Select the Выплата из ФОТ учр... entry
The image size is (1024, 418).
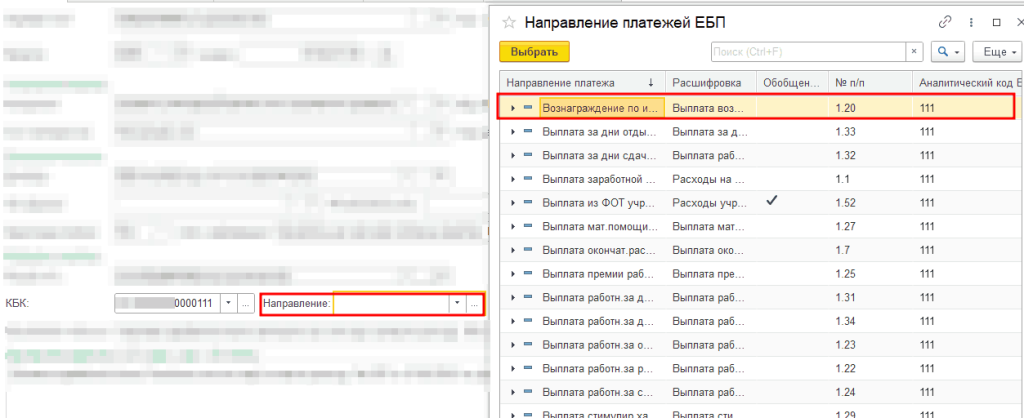pyautogui.click(x=599, y=202)
